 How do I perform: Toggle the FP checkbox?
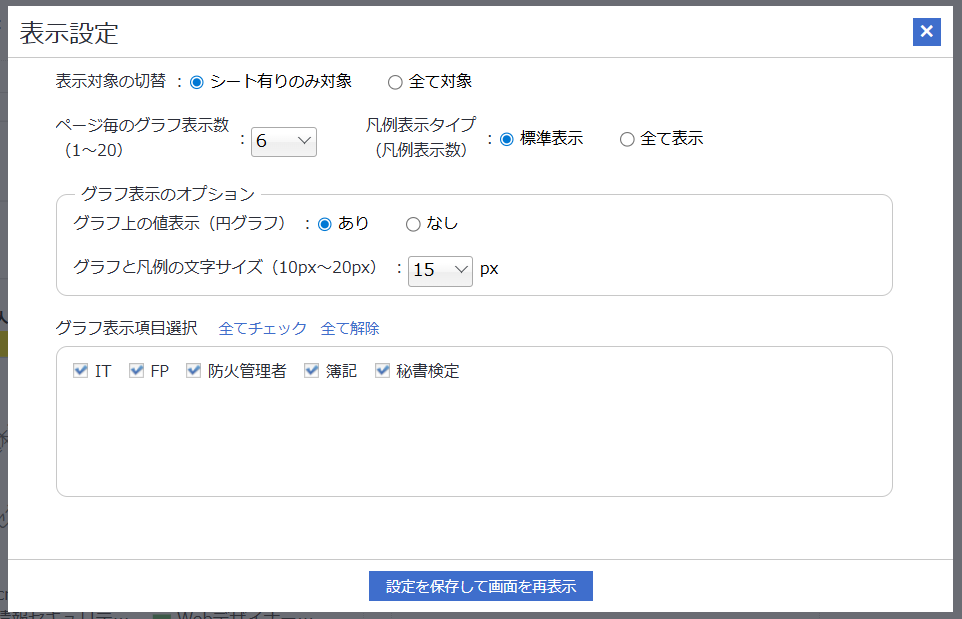point(136,370)
